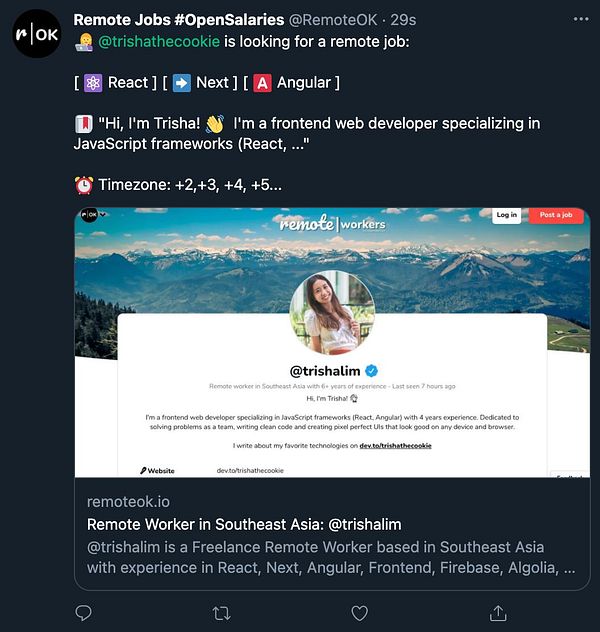This screenshot has width=600, height=632.
Task: Open the reply comment icon
Action: (83, 613)
